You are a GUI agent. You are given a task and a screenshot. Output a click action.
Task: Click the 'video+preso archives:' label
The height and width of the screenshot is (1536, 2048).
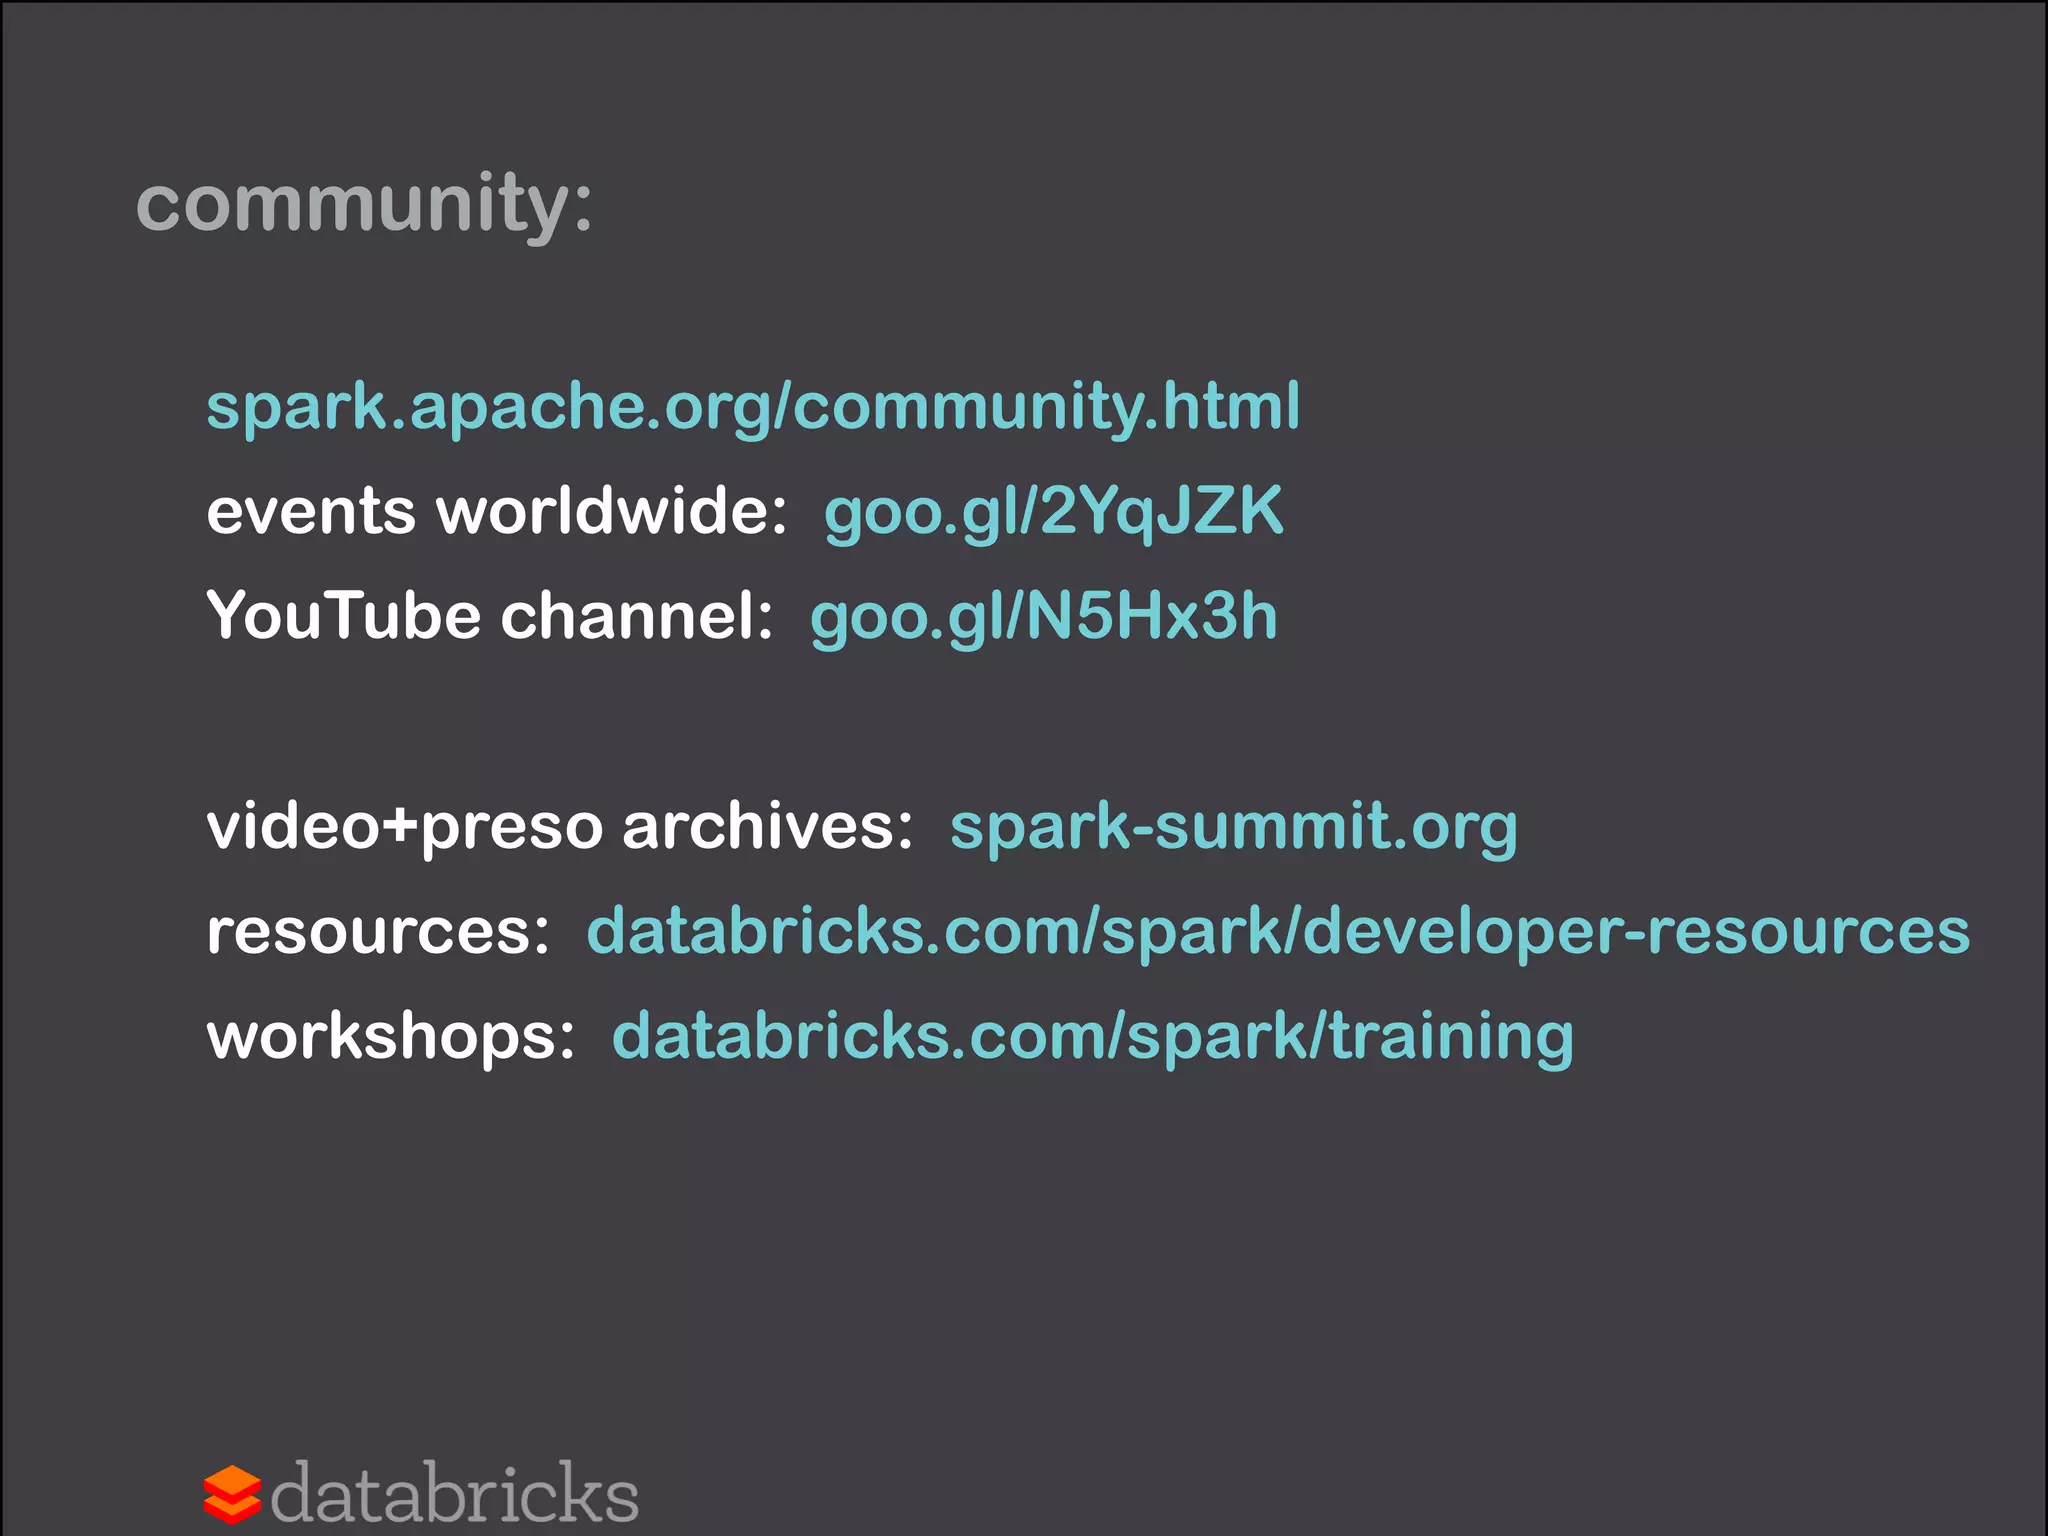click(x=559, y=829)
